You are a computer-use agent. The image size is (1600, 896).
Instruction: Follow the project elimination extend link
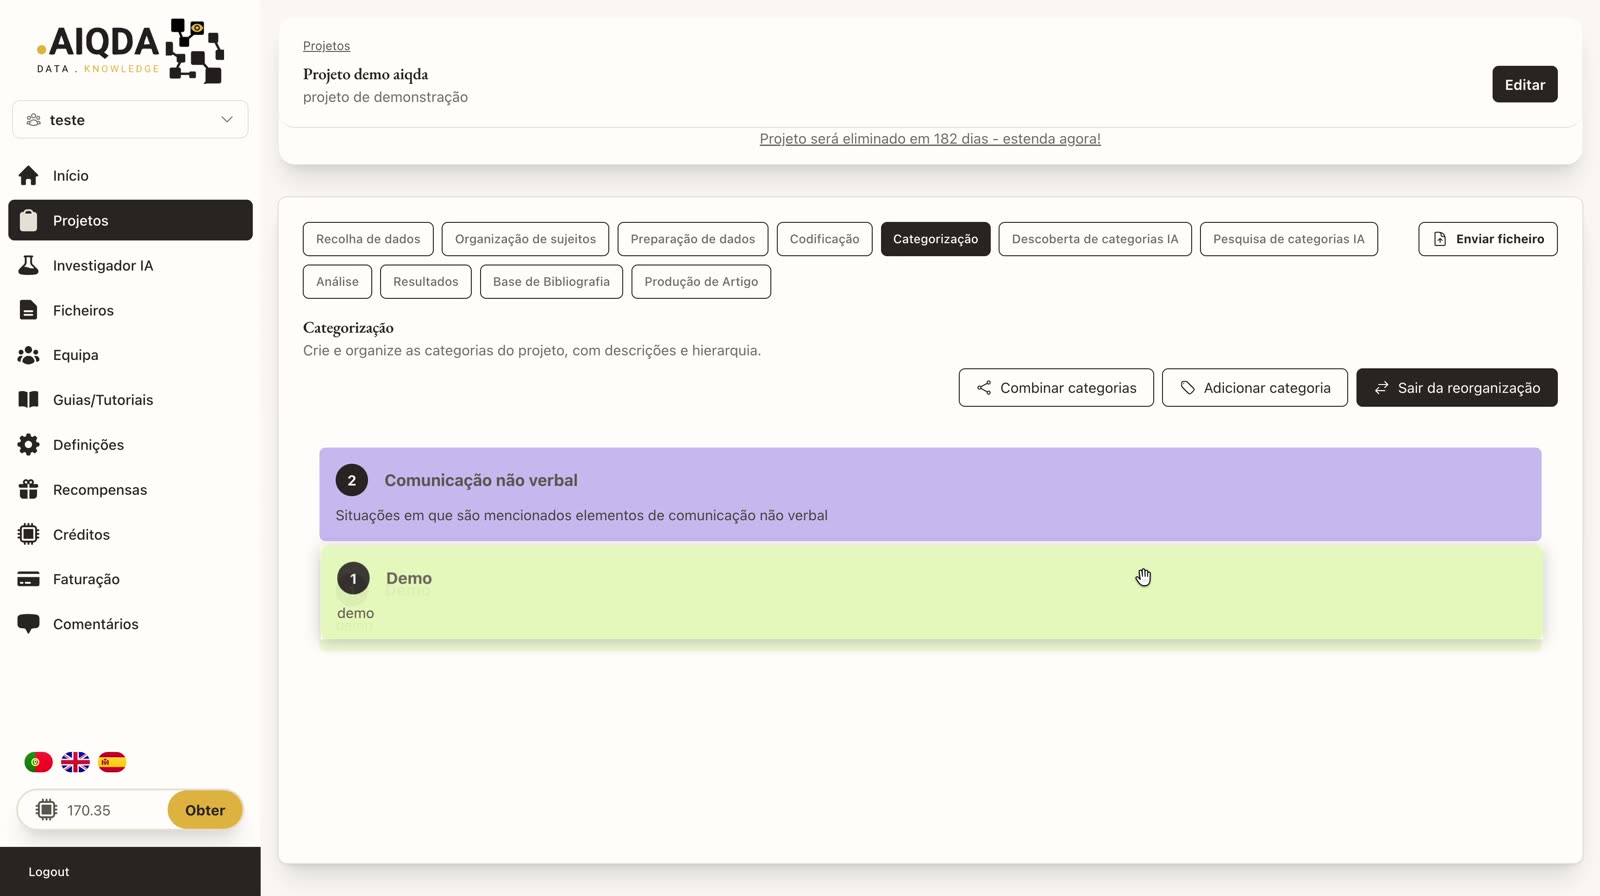[930, 139]
